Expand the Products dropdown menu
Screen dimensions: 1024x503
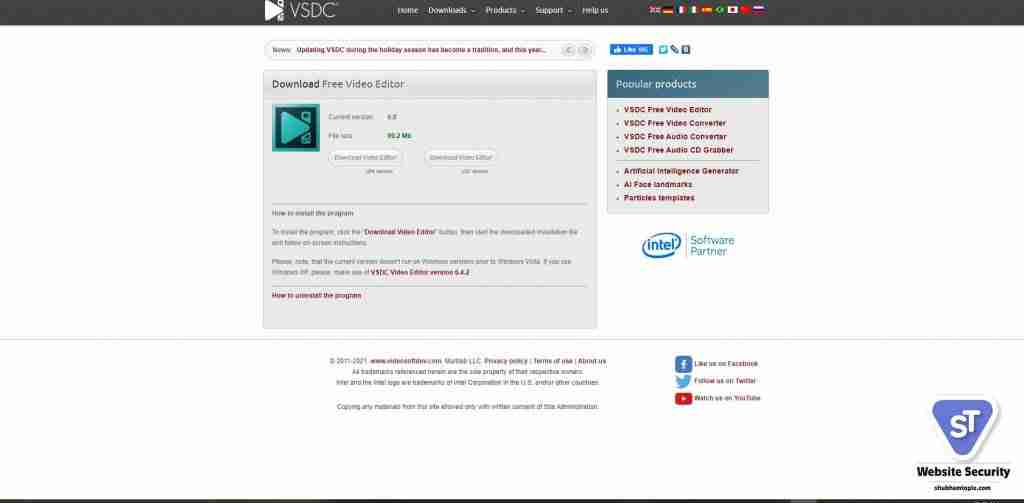[505, 10]
